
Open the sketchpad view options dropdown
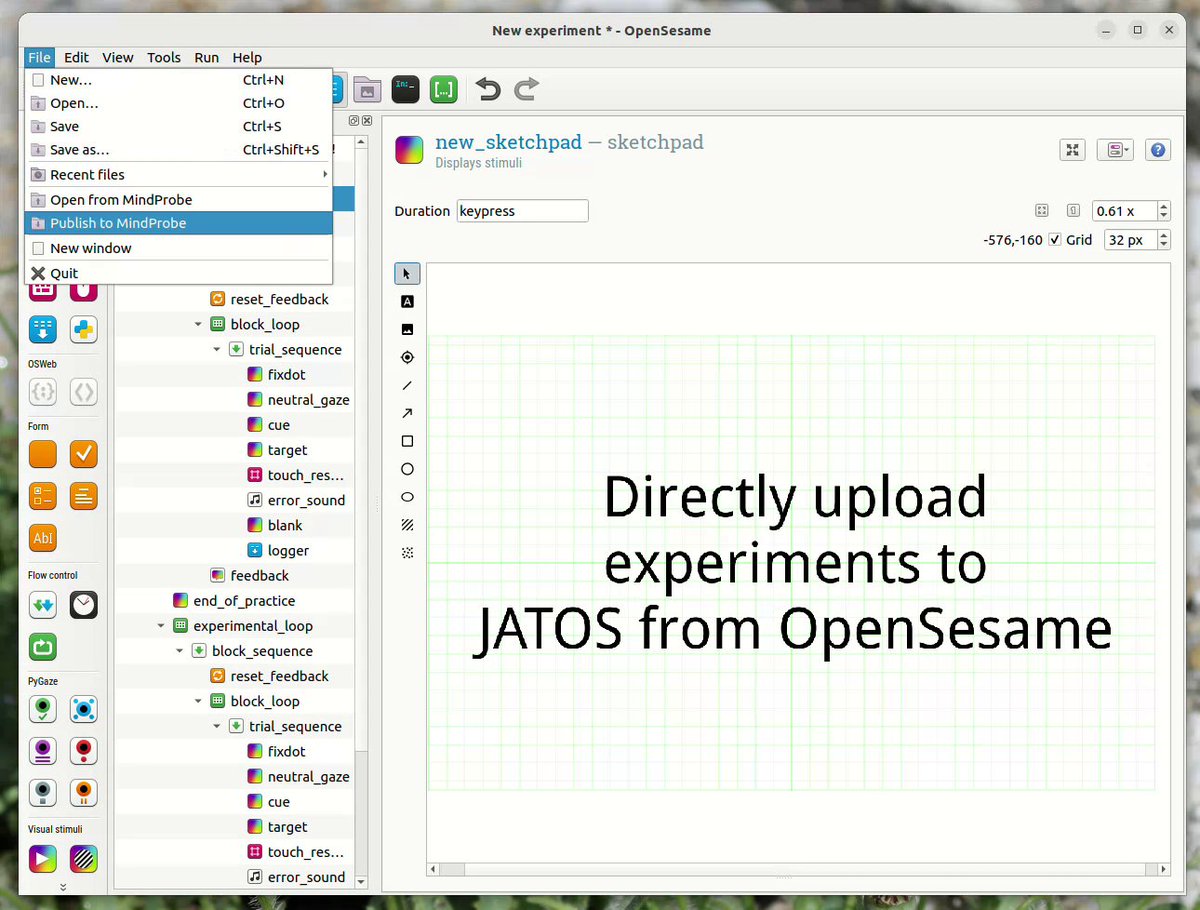point(1115,150)
